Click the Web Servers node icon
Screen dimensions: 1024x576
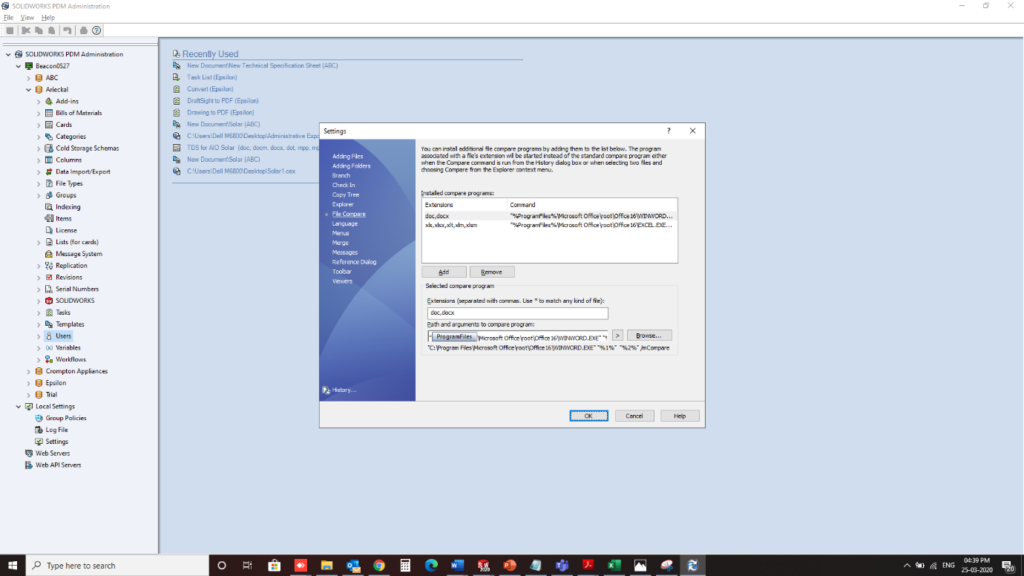29,453
